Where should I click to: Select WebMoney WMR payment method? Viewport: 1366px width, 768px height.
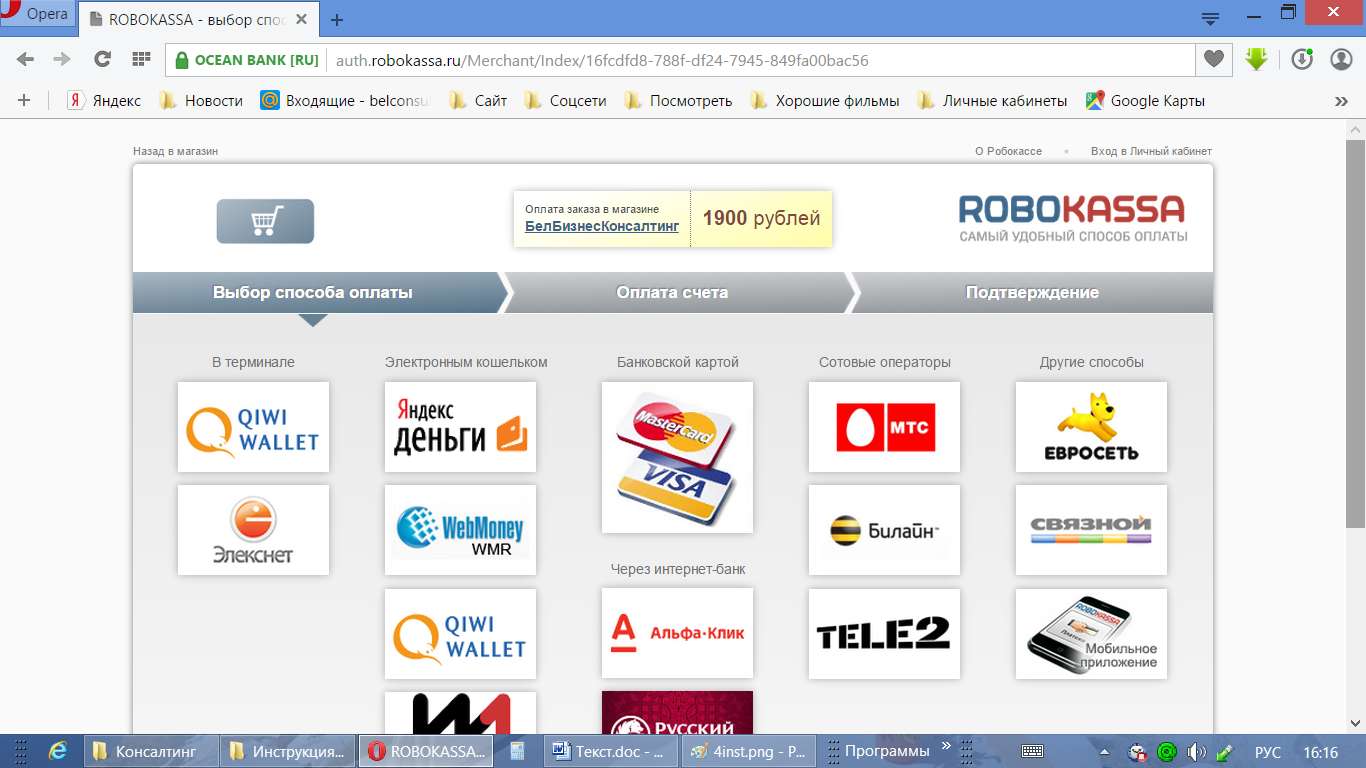pos(460,530)
